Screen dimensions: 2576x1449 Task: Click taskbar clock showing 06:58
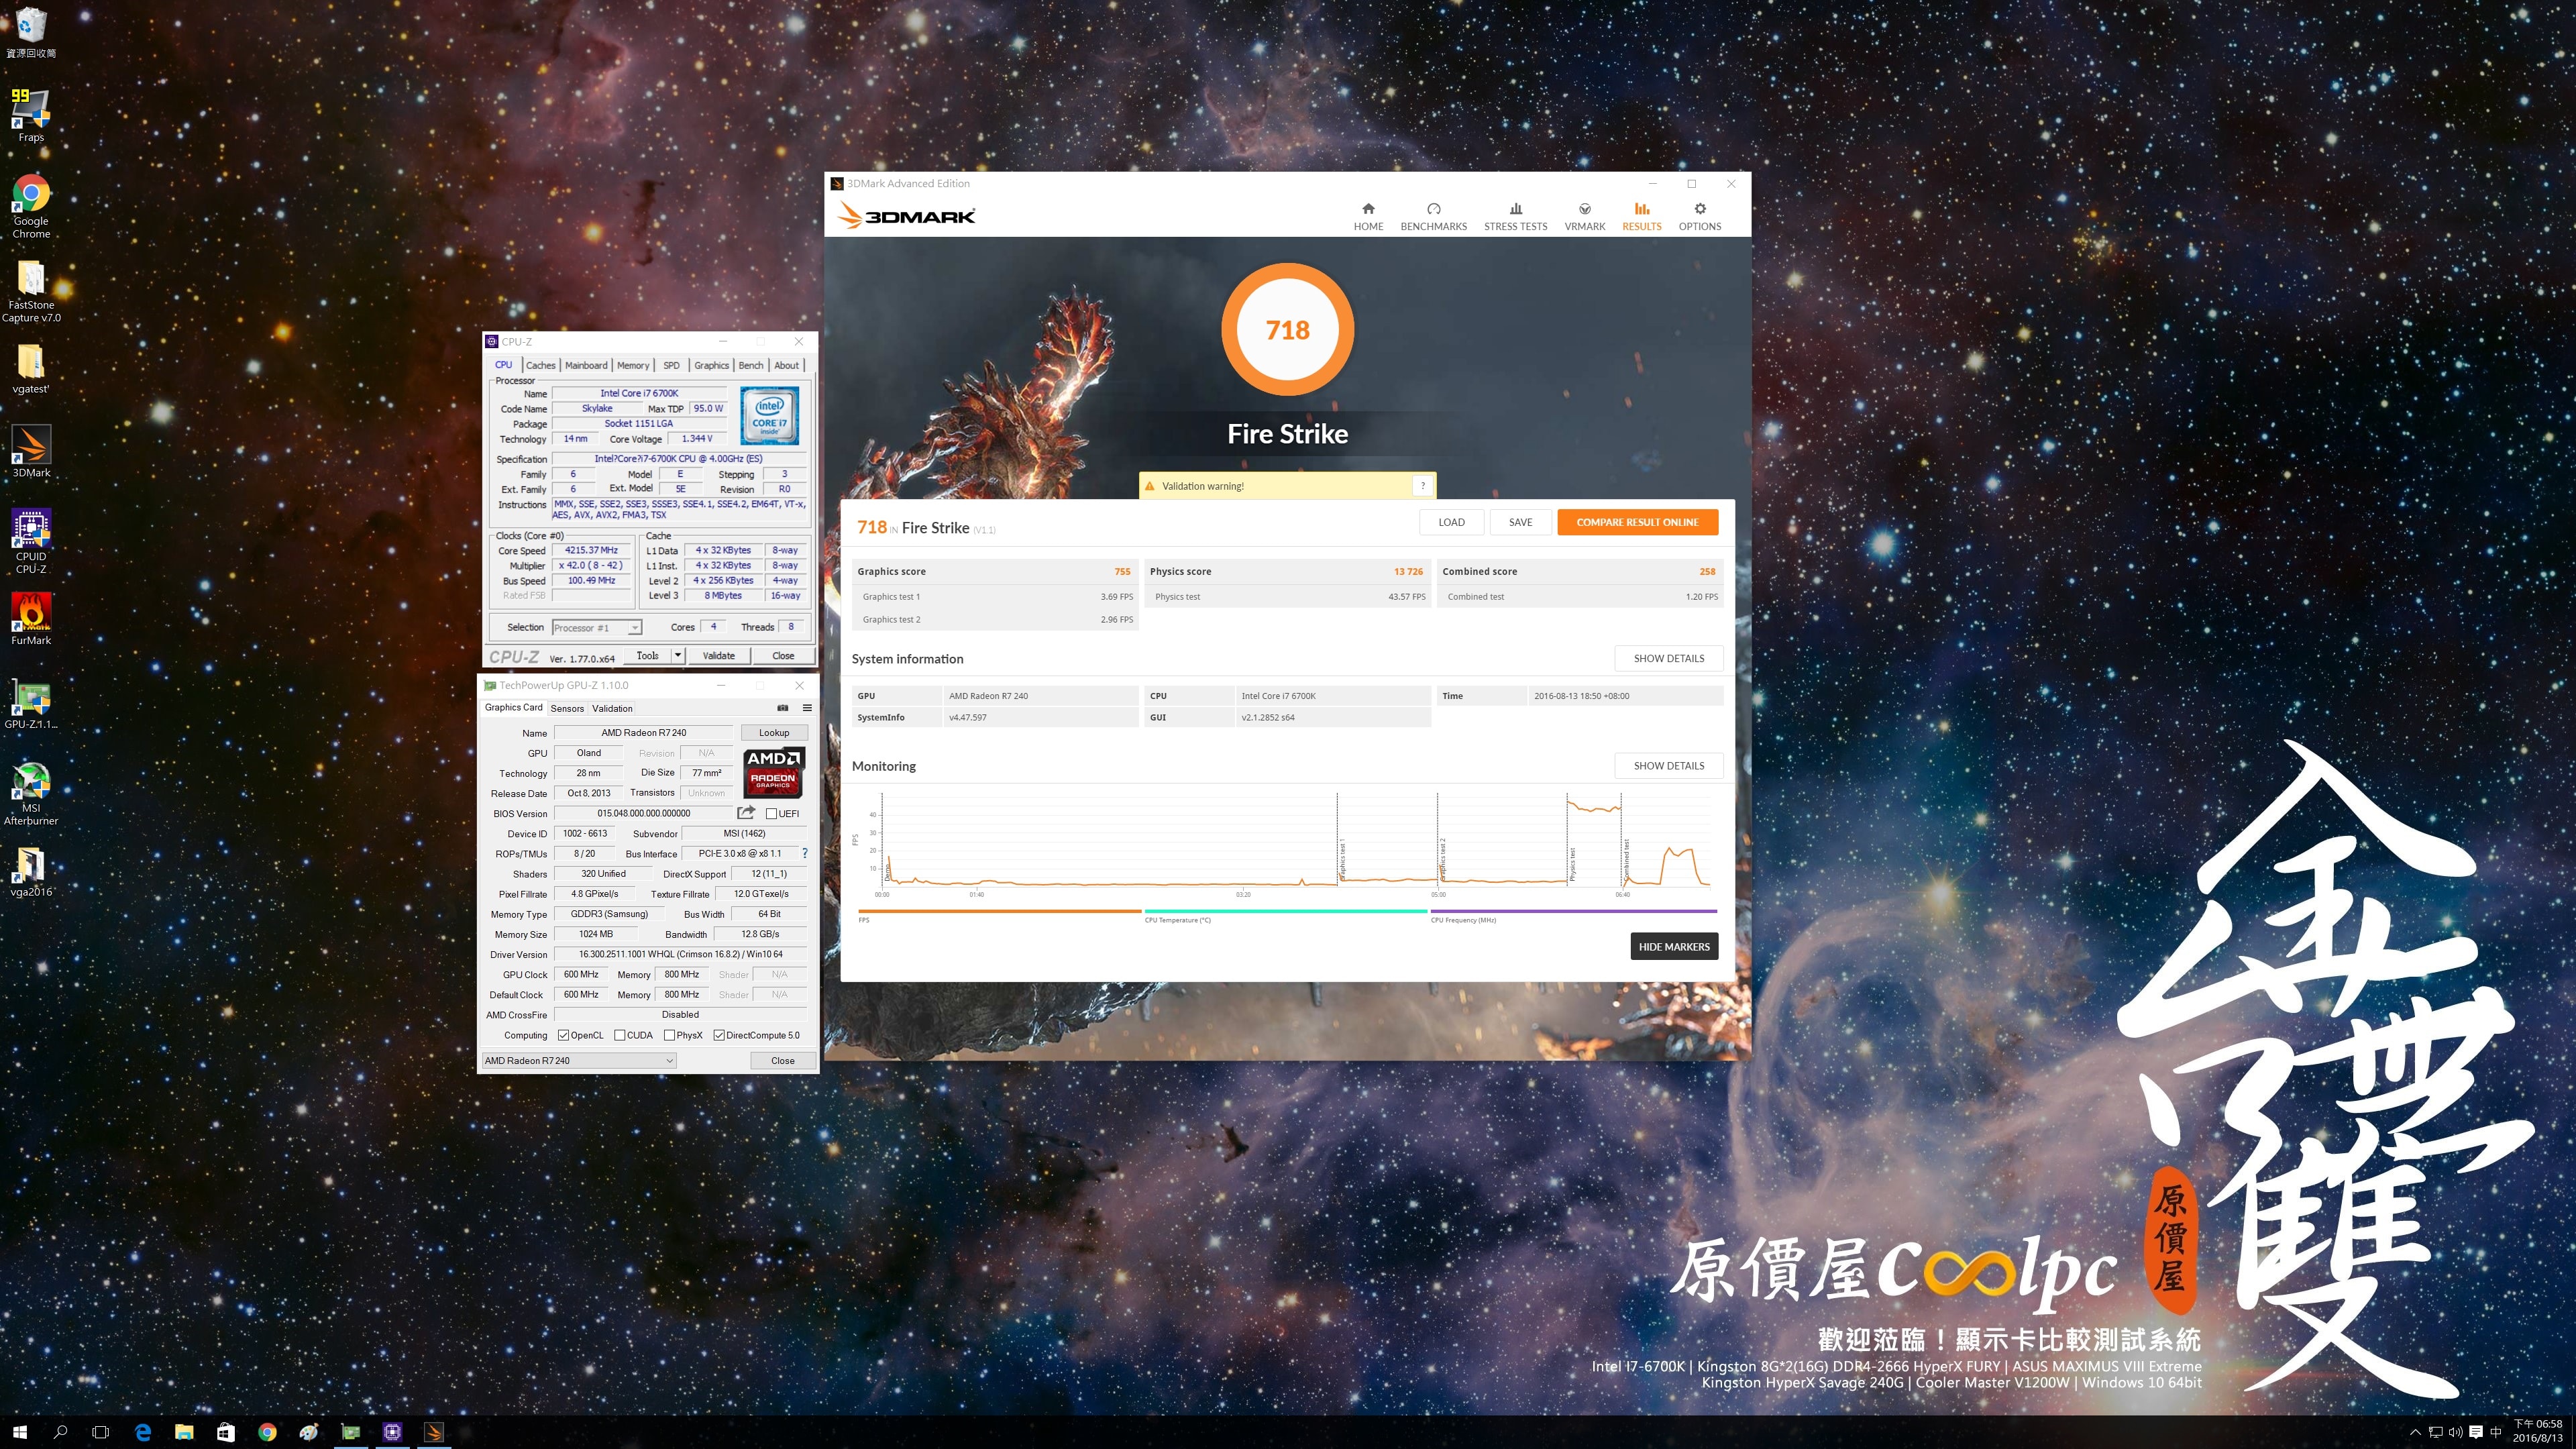(x=2538, y=1431)
